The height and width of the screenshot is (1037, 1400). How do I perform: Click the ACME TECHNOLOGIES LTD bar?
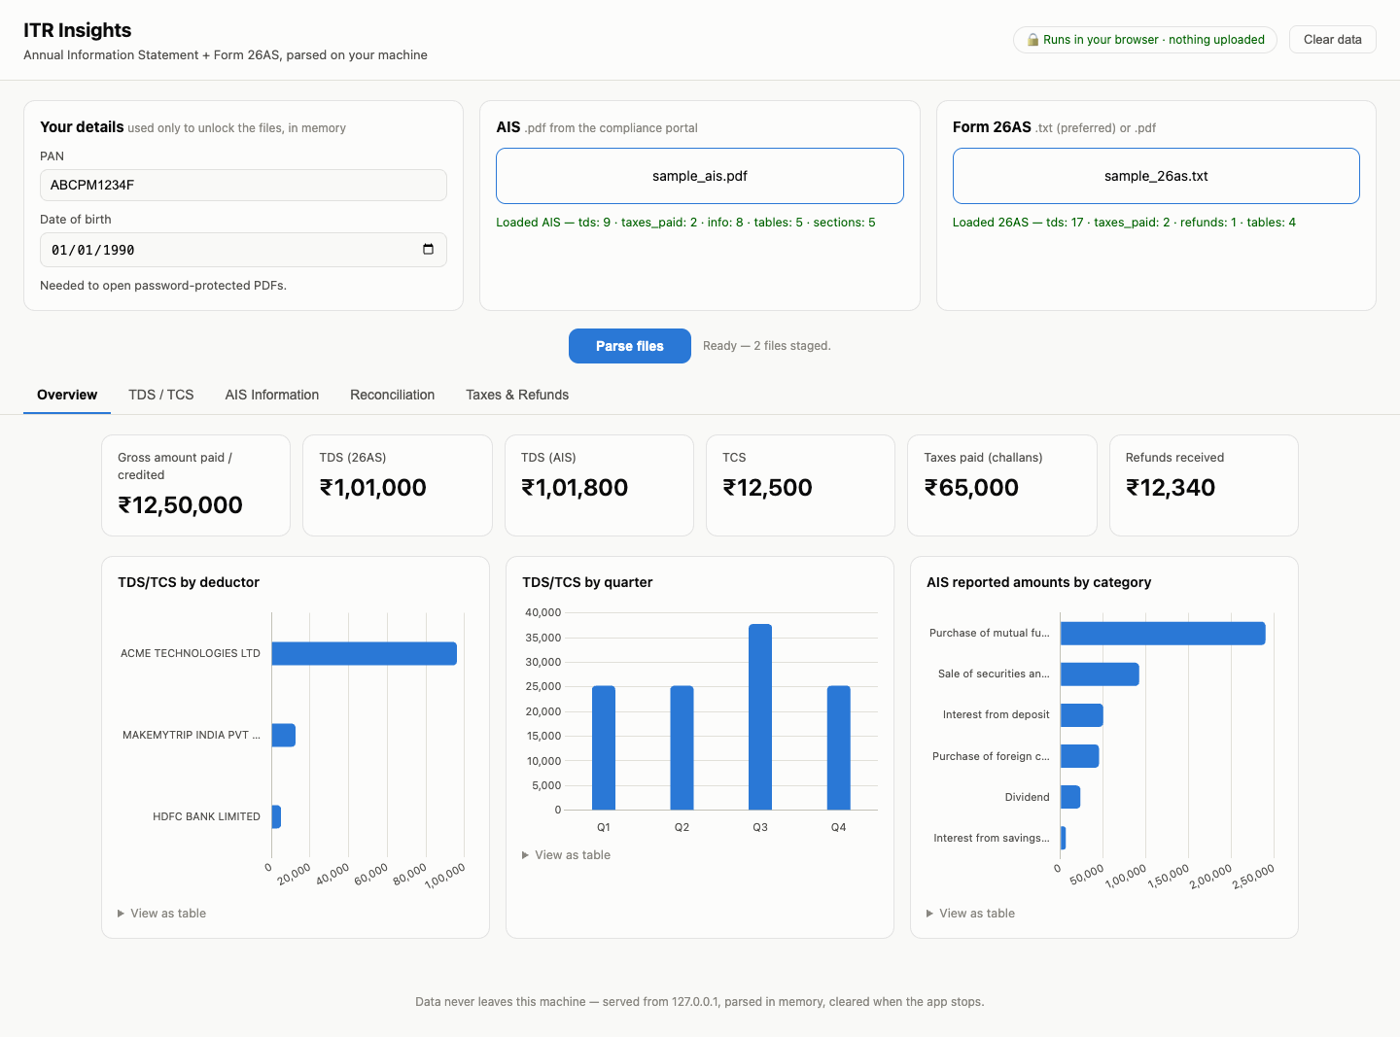[364, 653]
